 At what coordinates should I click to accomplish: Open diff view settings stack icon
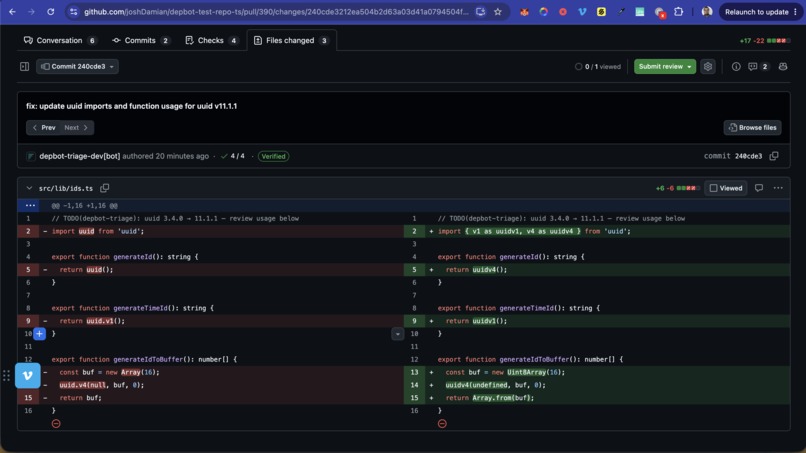[x=708, y=66]
